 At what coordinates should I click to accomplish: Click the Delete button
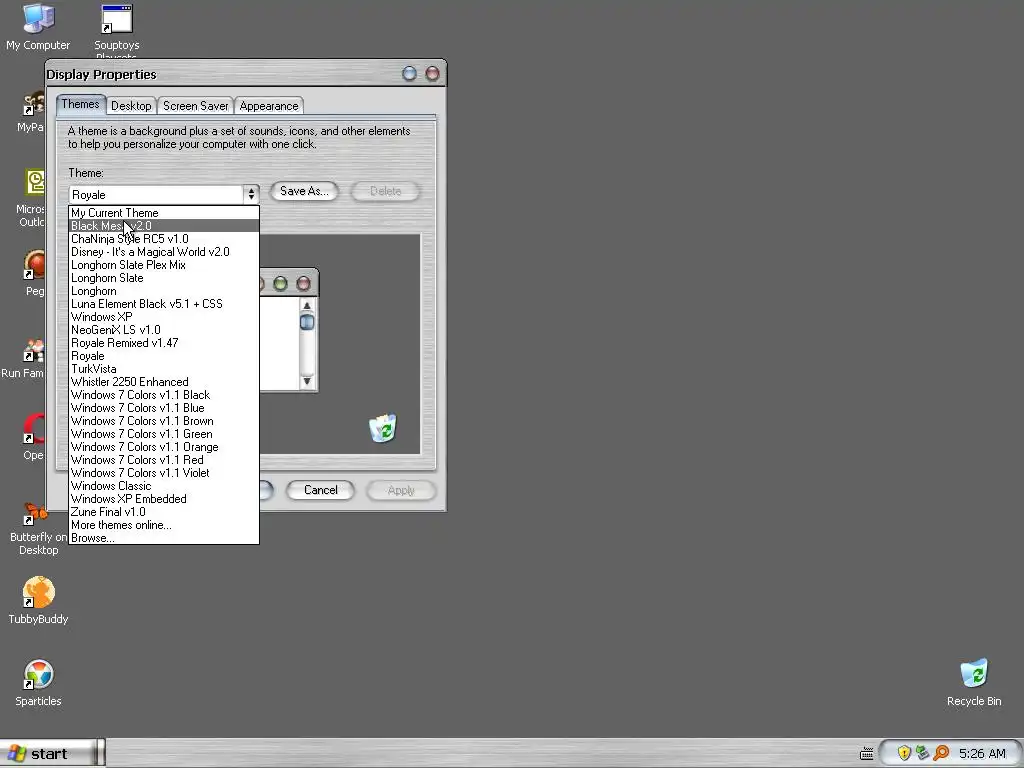point(385,191)
